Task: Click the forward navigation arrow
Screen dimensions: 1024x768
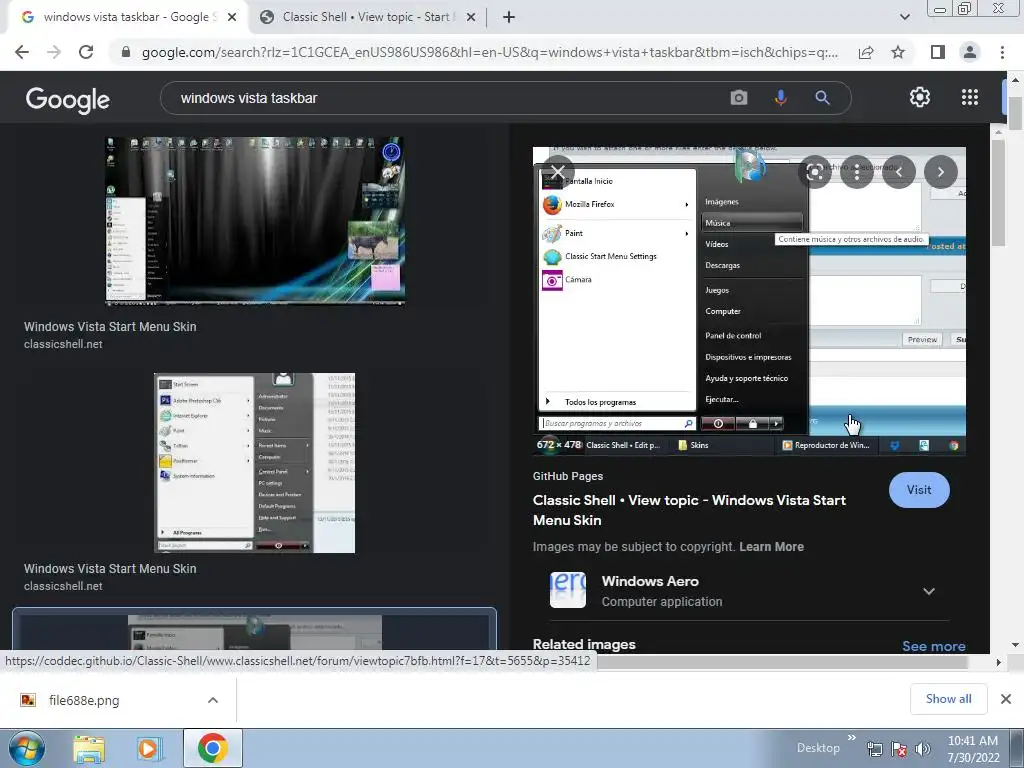Action: coord(54,52)
